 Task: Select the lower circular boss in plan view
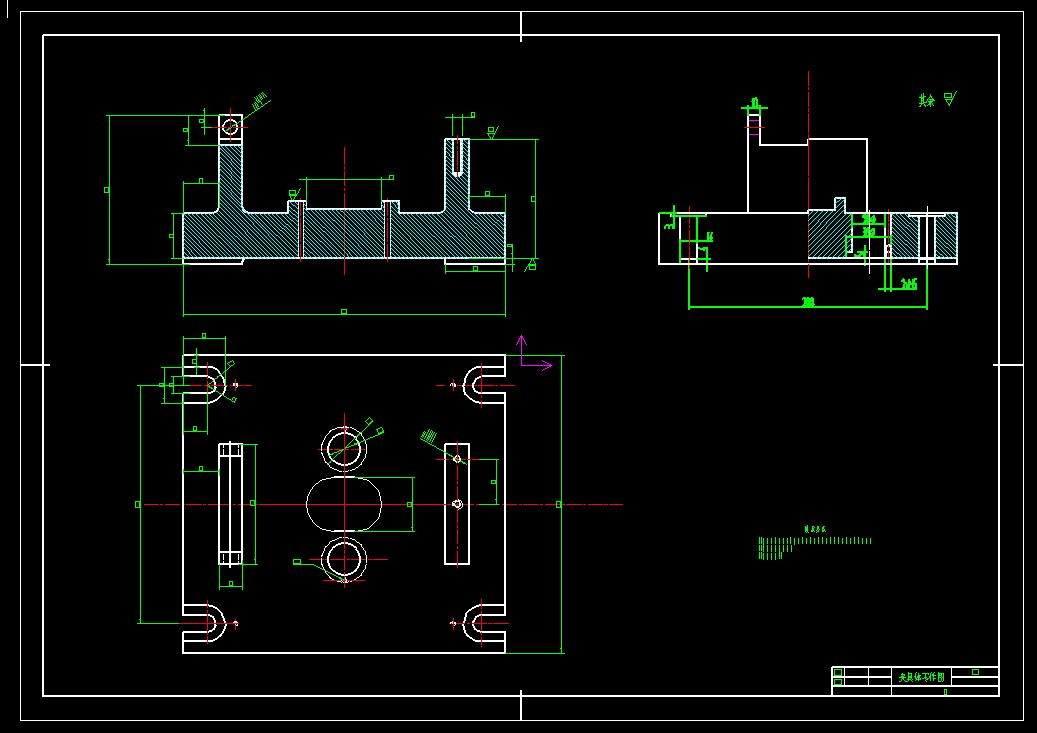[344, 560]
